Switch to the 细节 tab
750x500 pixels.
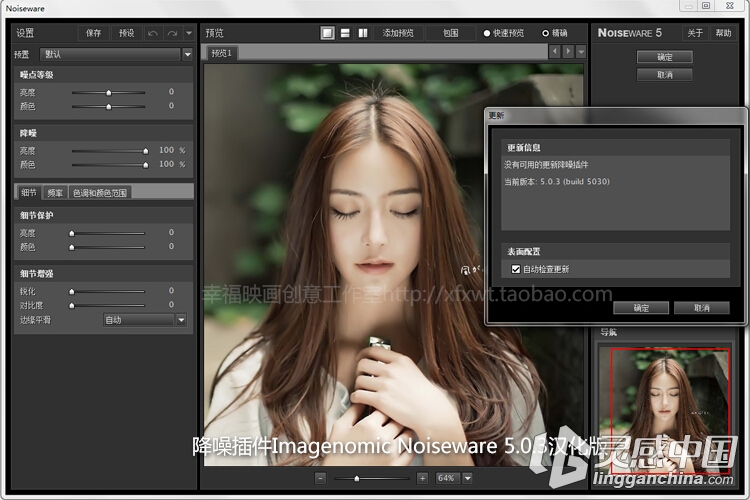29,193
